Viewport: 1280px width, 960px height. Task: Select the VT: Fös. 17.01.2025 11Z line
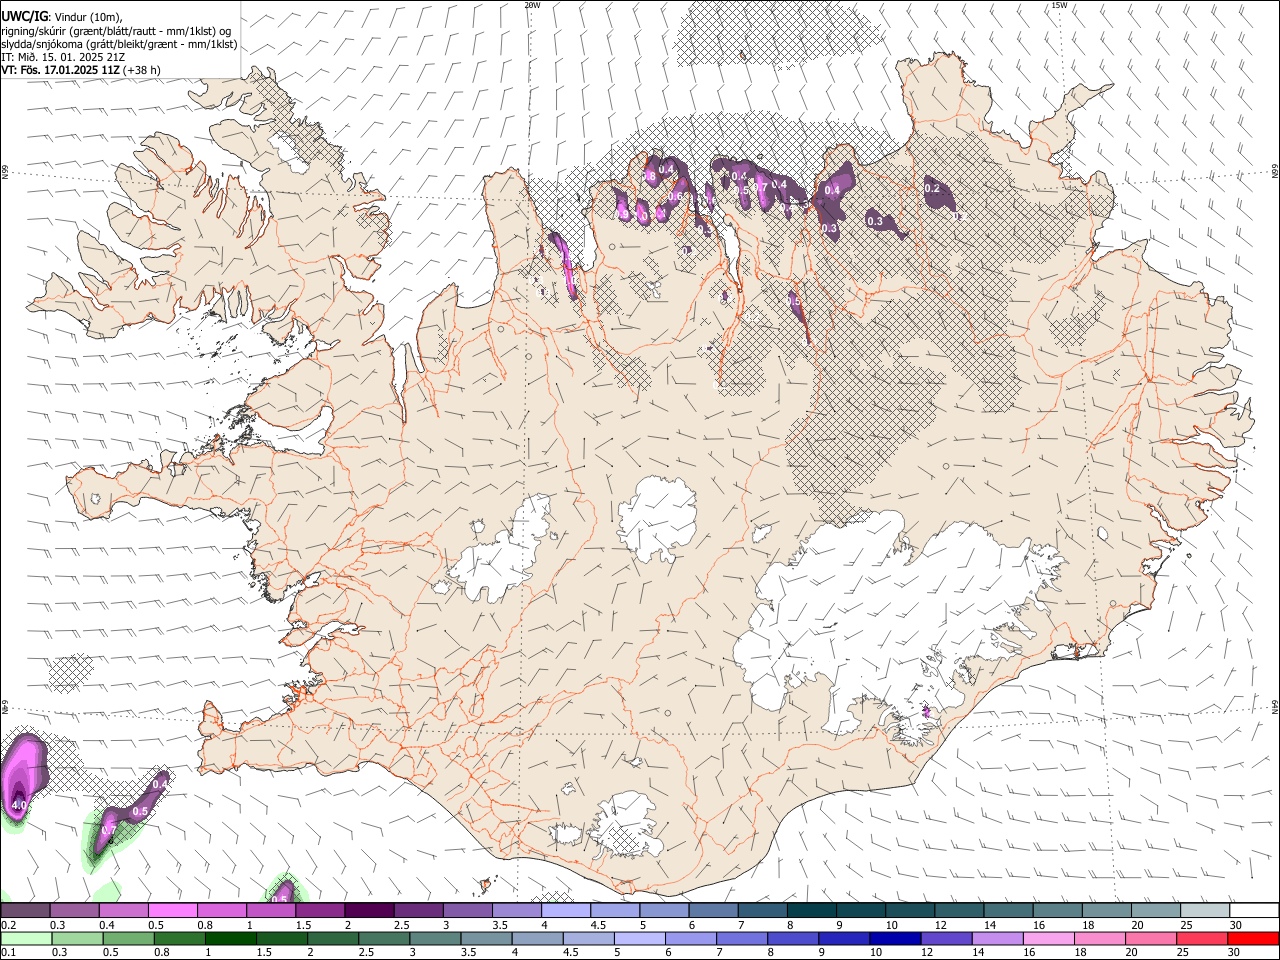(80, 70)
